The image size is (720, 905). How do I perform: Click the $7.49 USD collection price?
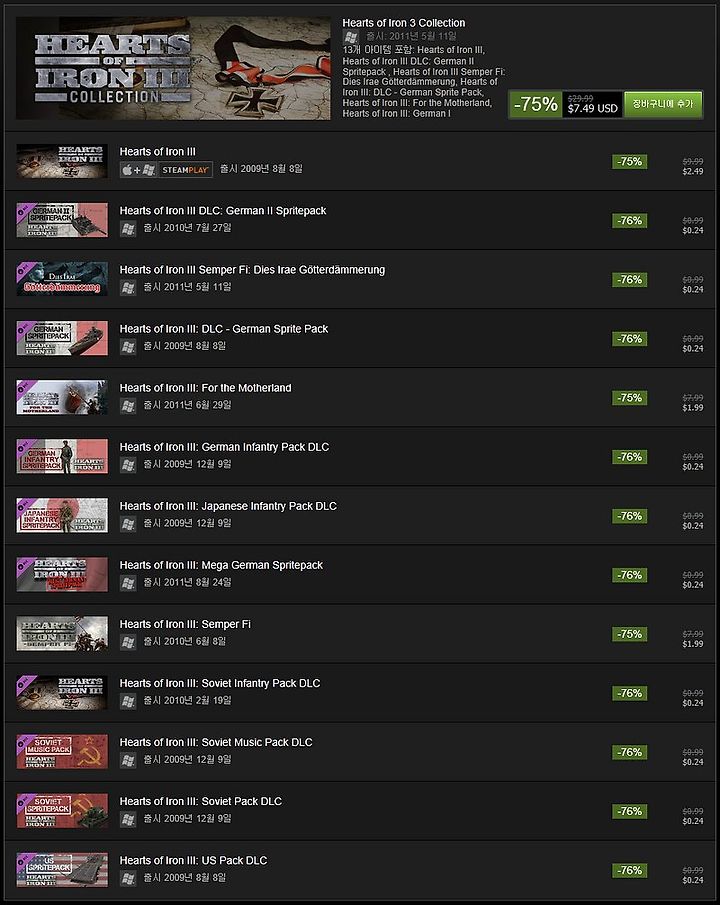(x=592, y=108)
